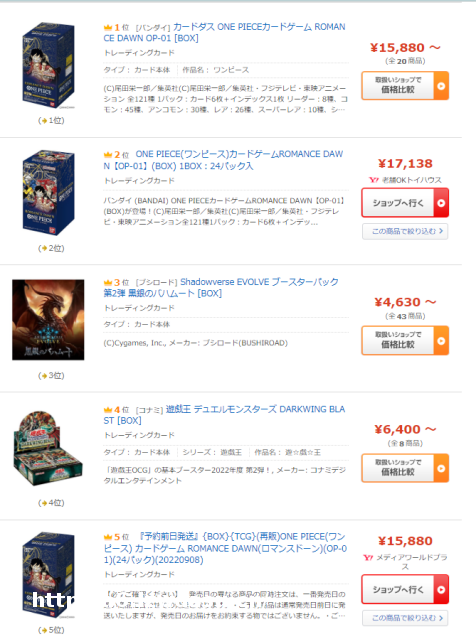Open rank 2 ONE PIECE カードゲーム ROMANCE DAWN link
The image size is (476, 640).
(223, 160)
